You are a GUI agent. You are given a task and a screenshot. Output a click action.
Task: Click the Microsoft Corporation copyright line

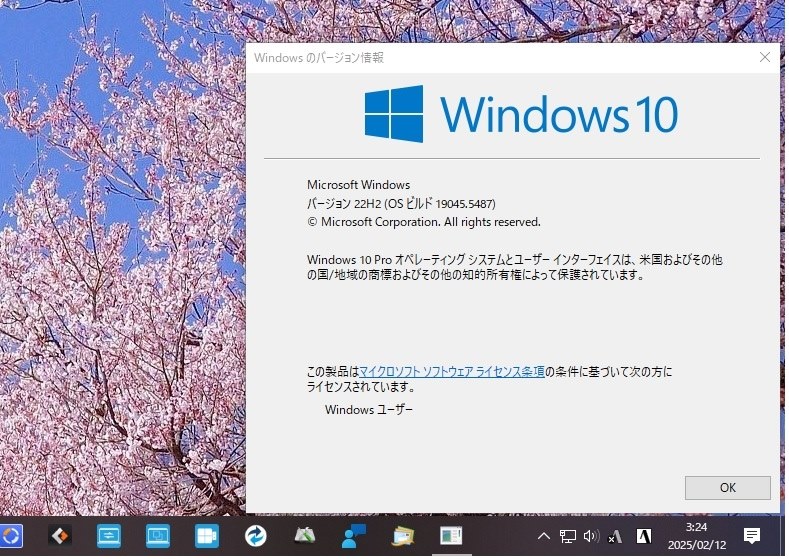click(424, 222)
